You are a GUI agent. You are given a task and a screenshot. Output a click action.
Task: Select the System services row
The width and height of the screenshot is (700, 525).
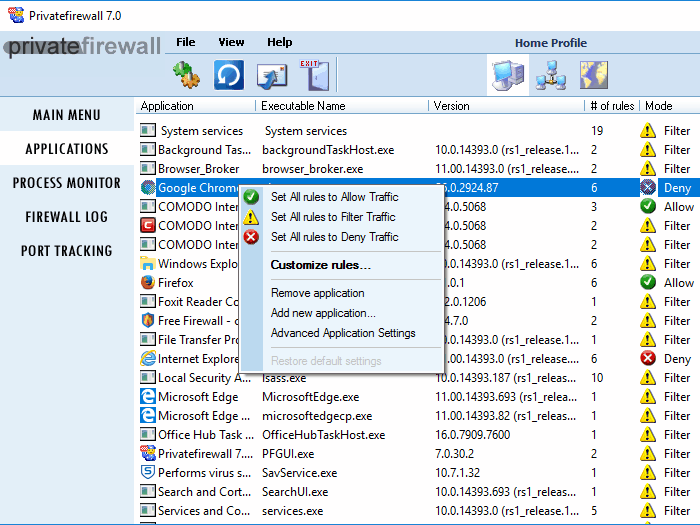(x=418, y=131)
